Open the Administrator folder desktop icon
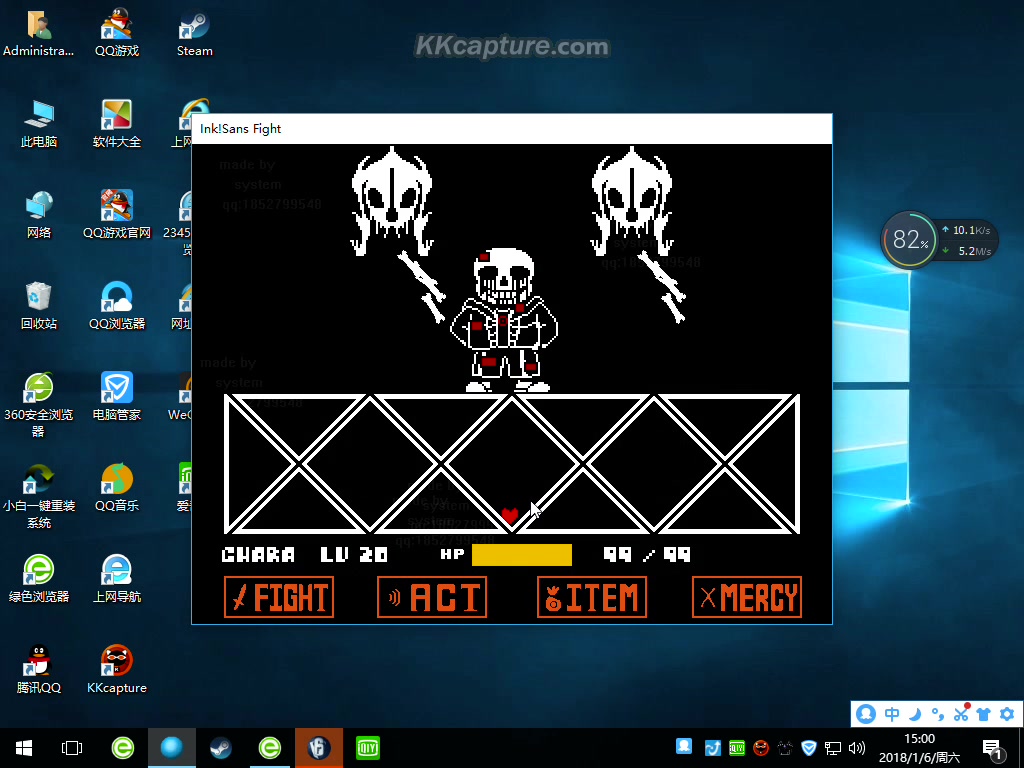Screen dimensions: 1024x768 click(39, 33)
